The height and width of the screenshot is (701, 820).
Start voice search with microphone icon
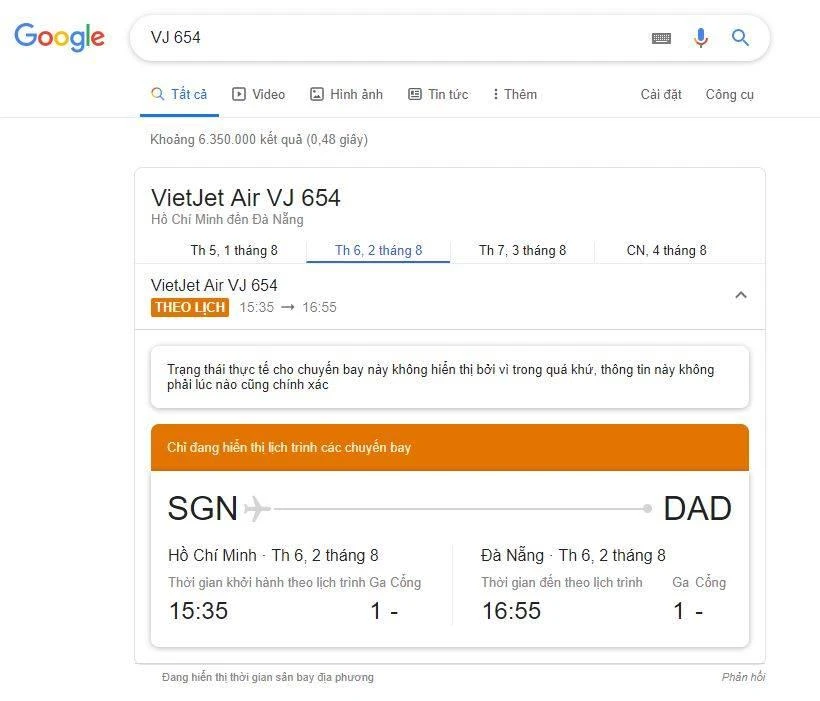click(x=700, y=38)
